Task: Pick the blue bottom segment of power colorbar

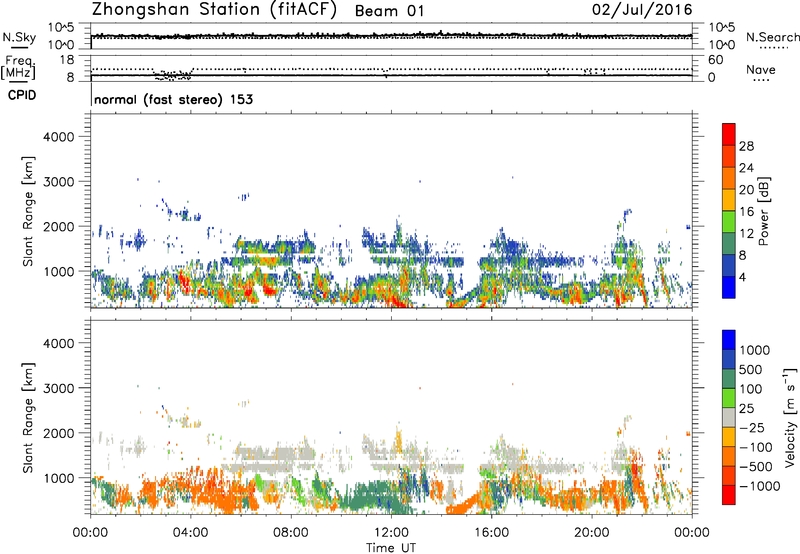Action: [729, 288]
